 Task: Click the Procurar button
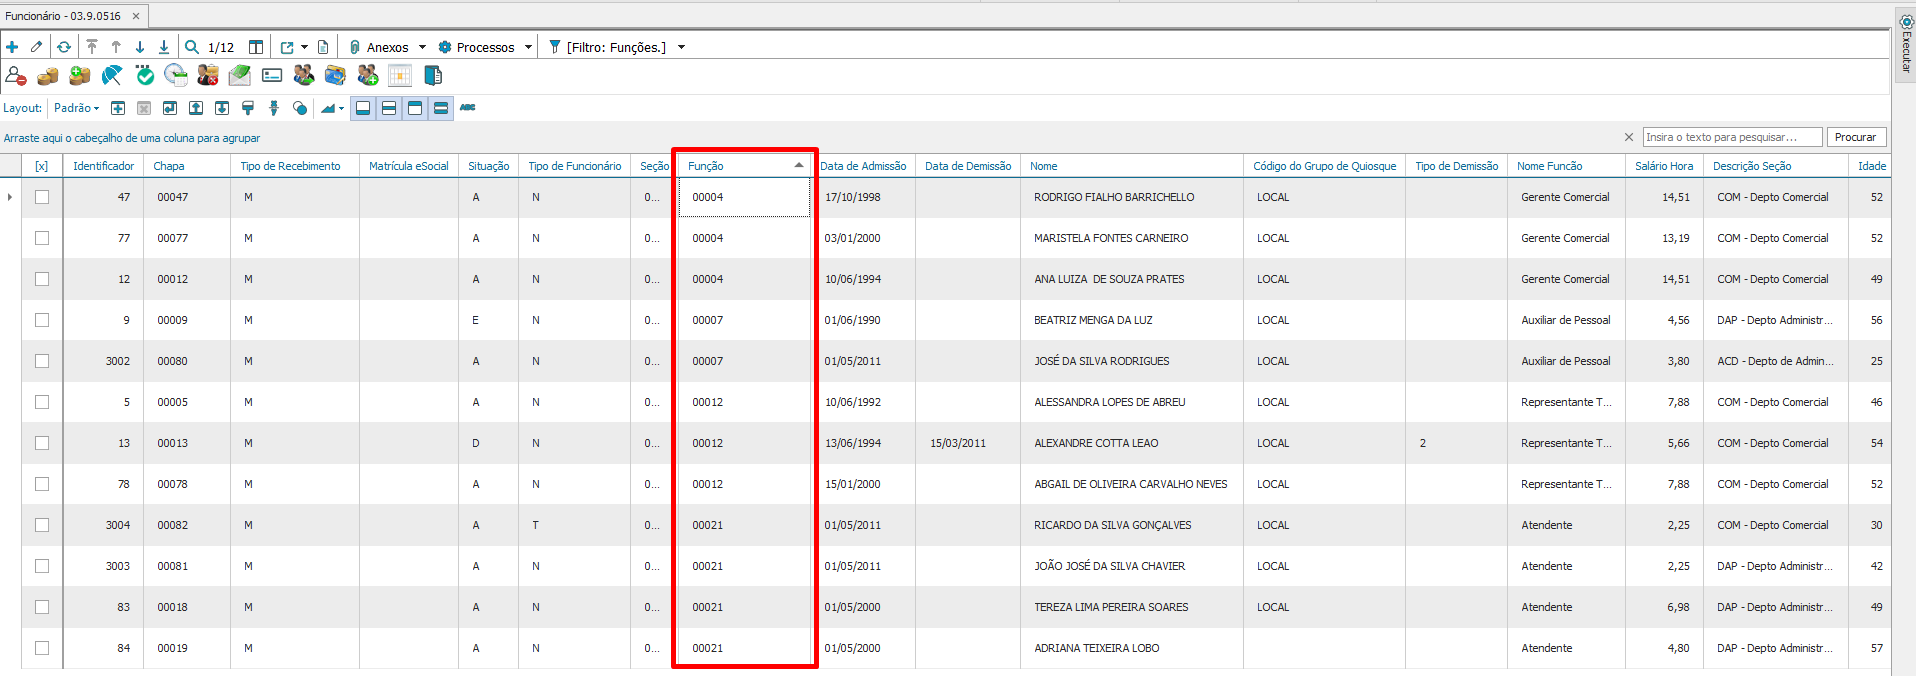pyautogui.click(x=1855, y=137)
